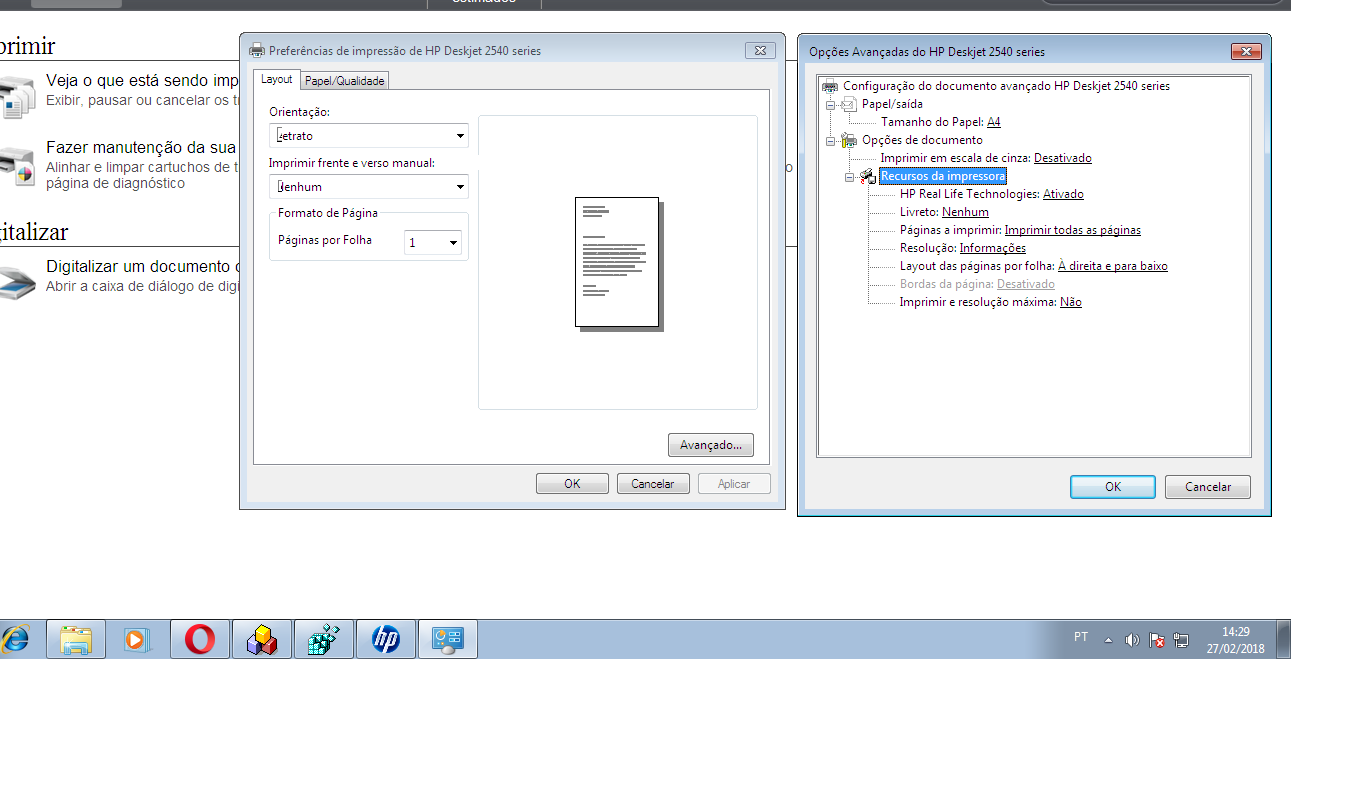Select the Papel/saída tree item

click(x=892, y=104)
